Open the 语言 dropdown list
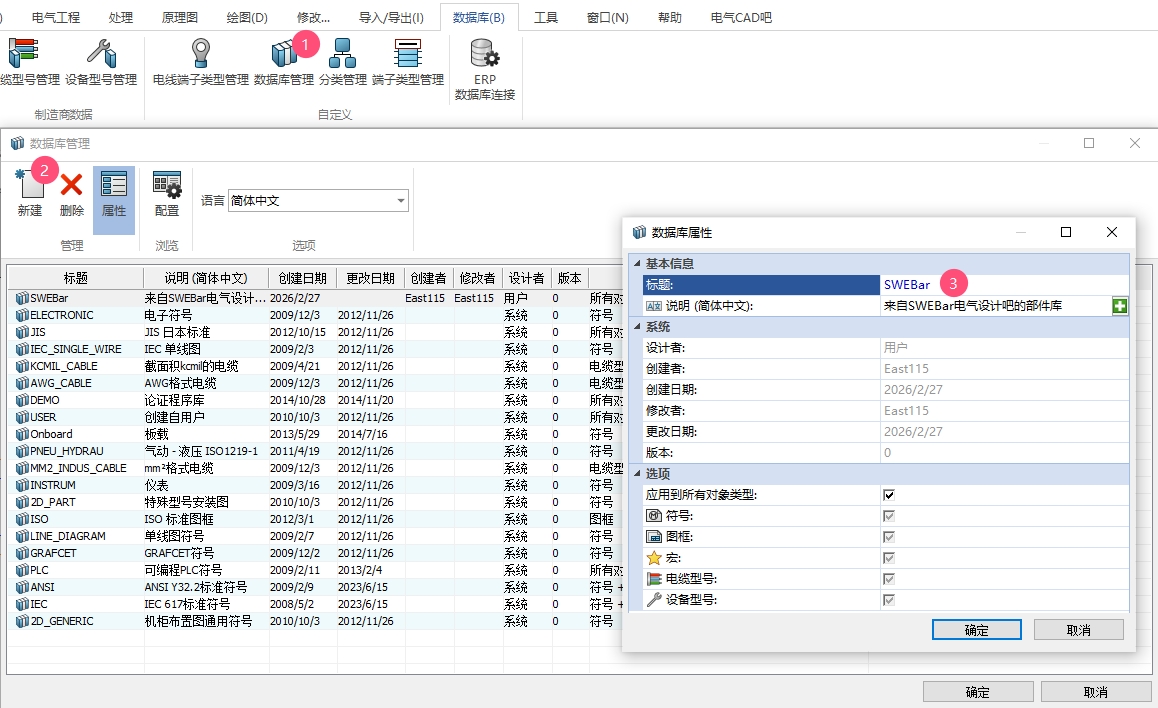Viewport: 1158px width, 708px height. point(401,201)
